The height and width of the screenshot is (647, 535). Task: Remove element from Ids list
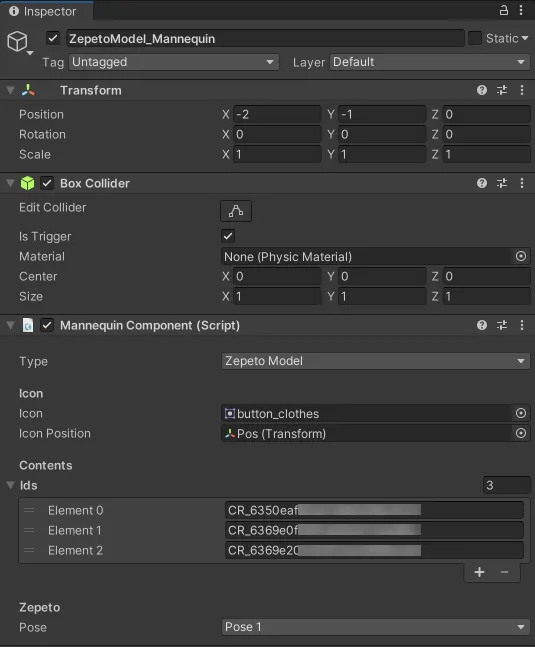(504, 572)
